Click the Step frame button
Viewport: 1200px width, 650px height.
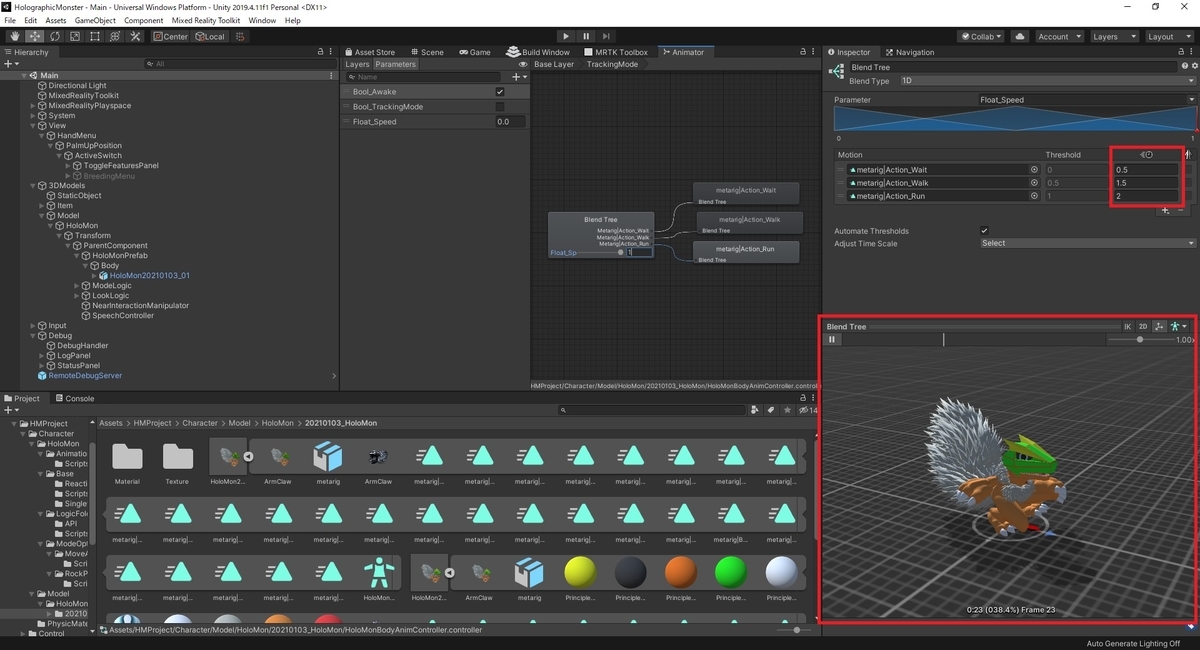pyautogui.click(x=606, y=36)
